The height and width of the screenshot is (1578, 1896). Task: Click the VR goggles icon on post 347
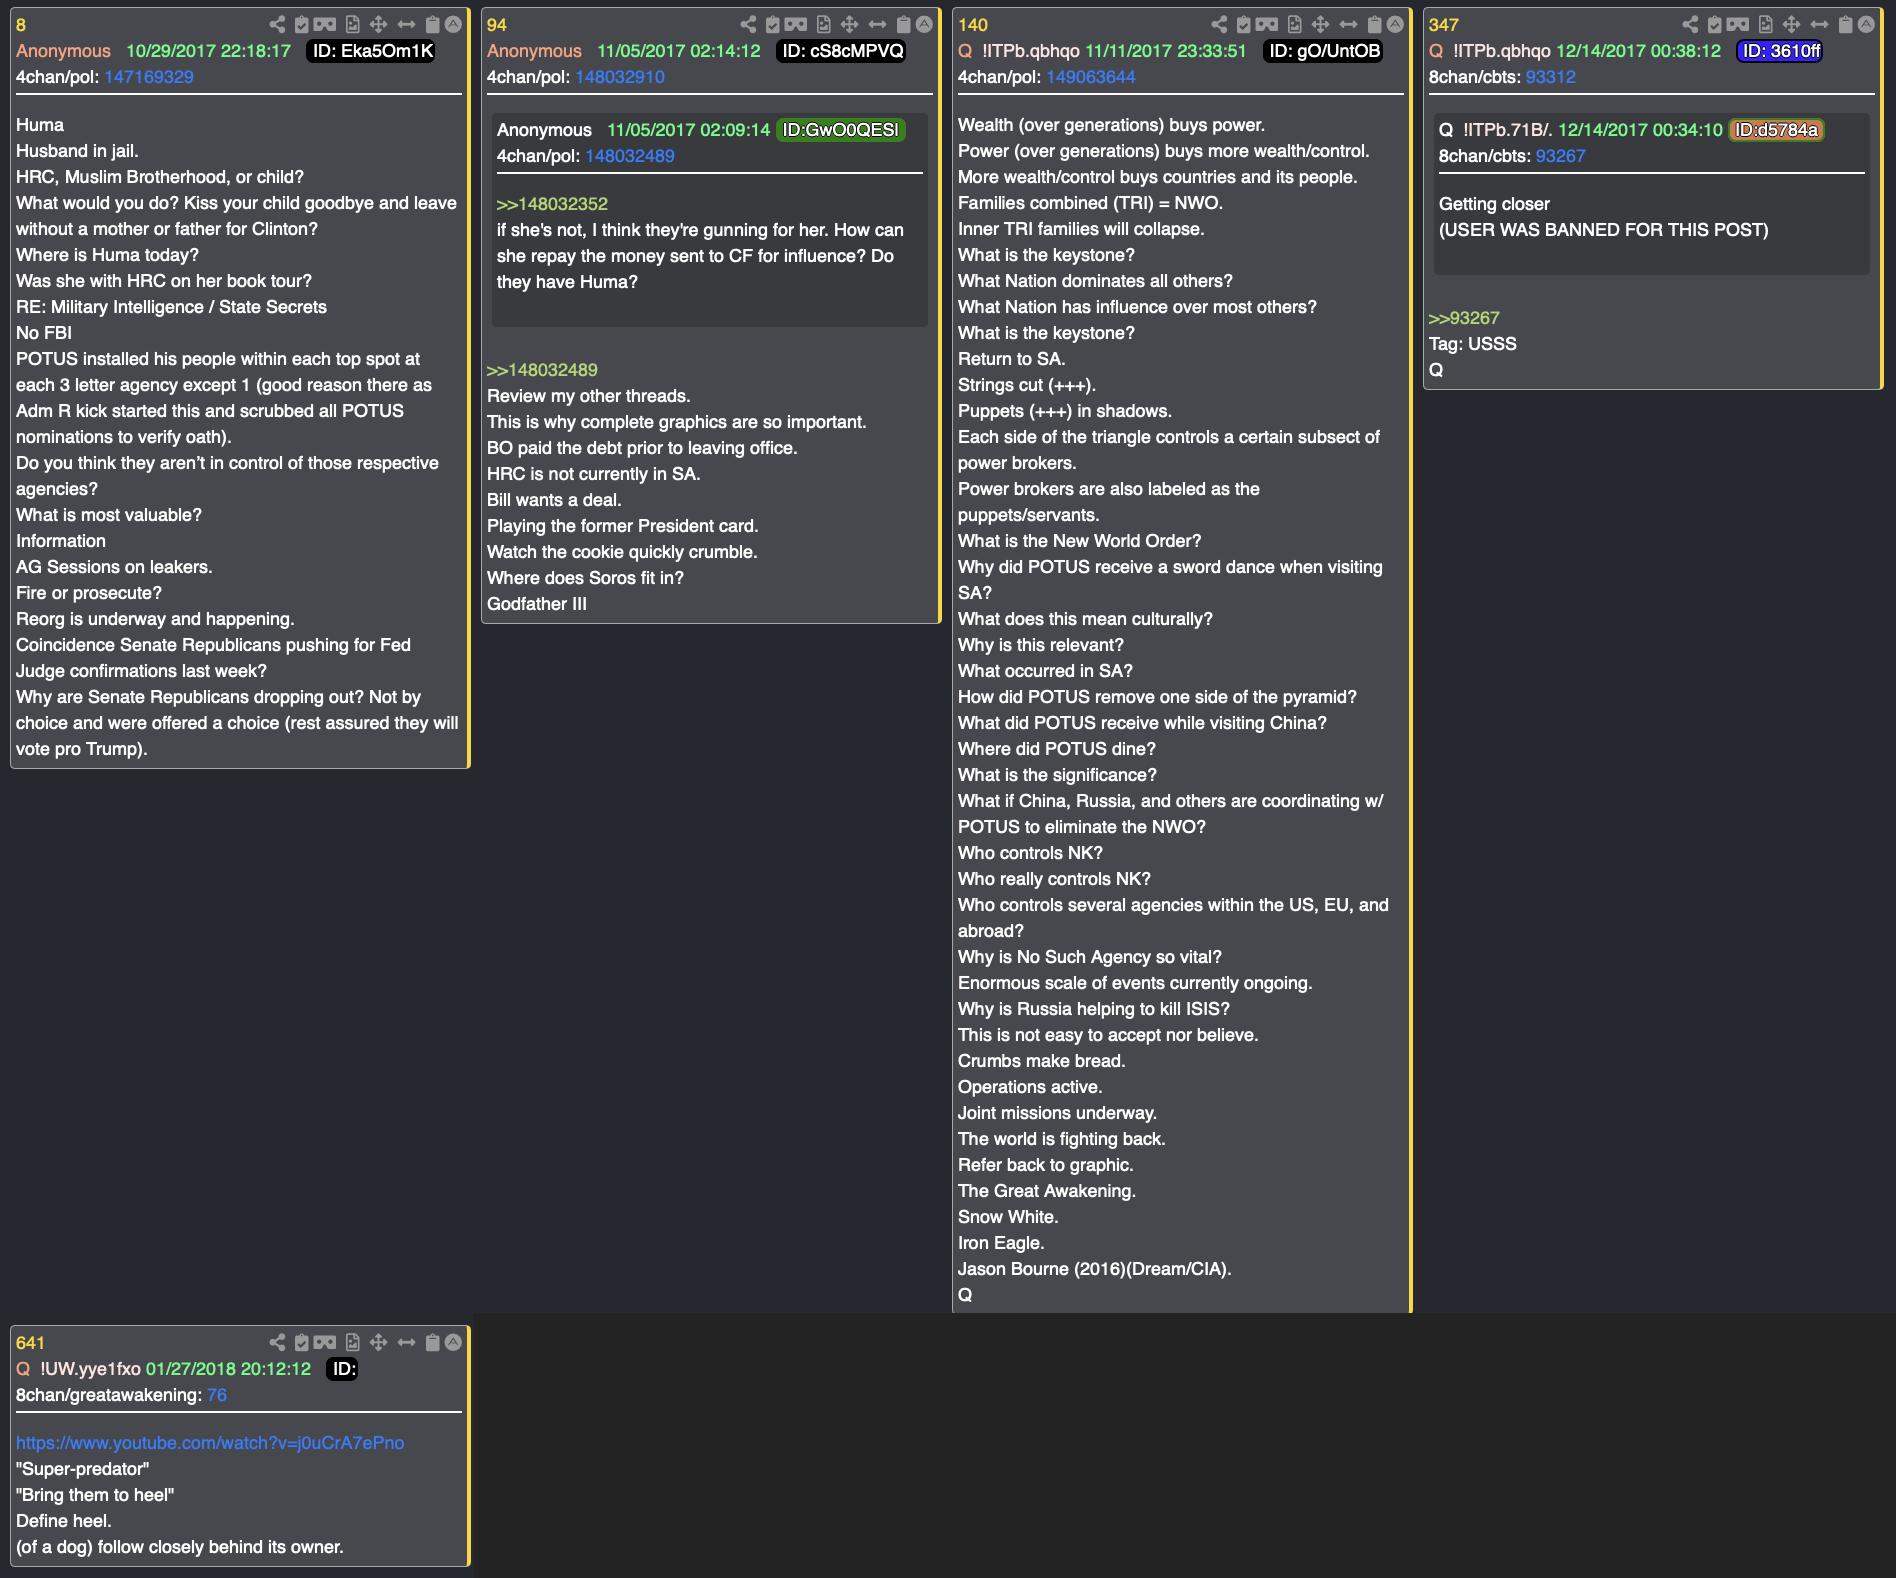(1738, 24)
